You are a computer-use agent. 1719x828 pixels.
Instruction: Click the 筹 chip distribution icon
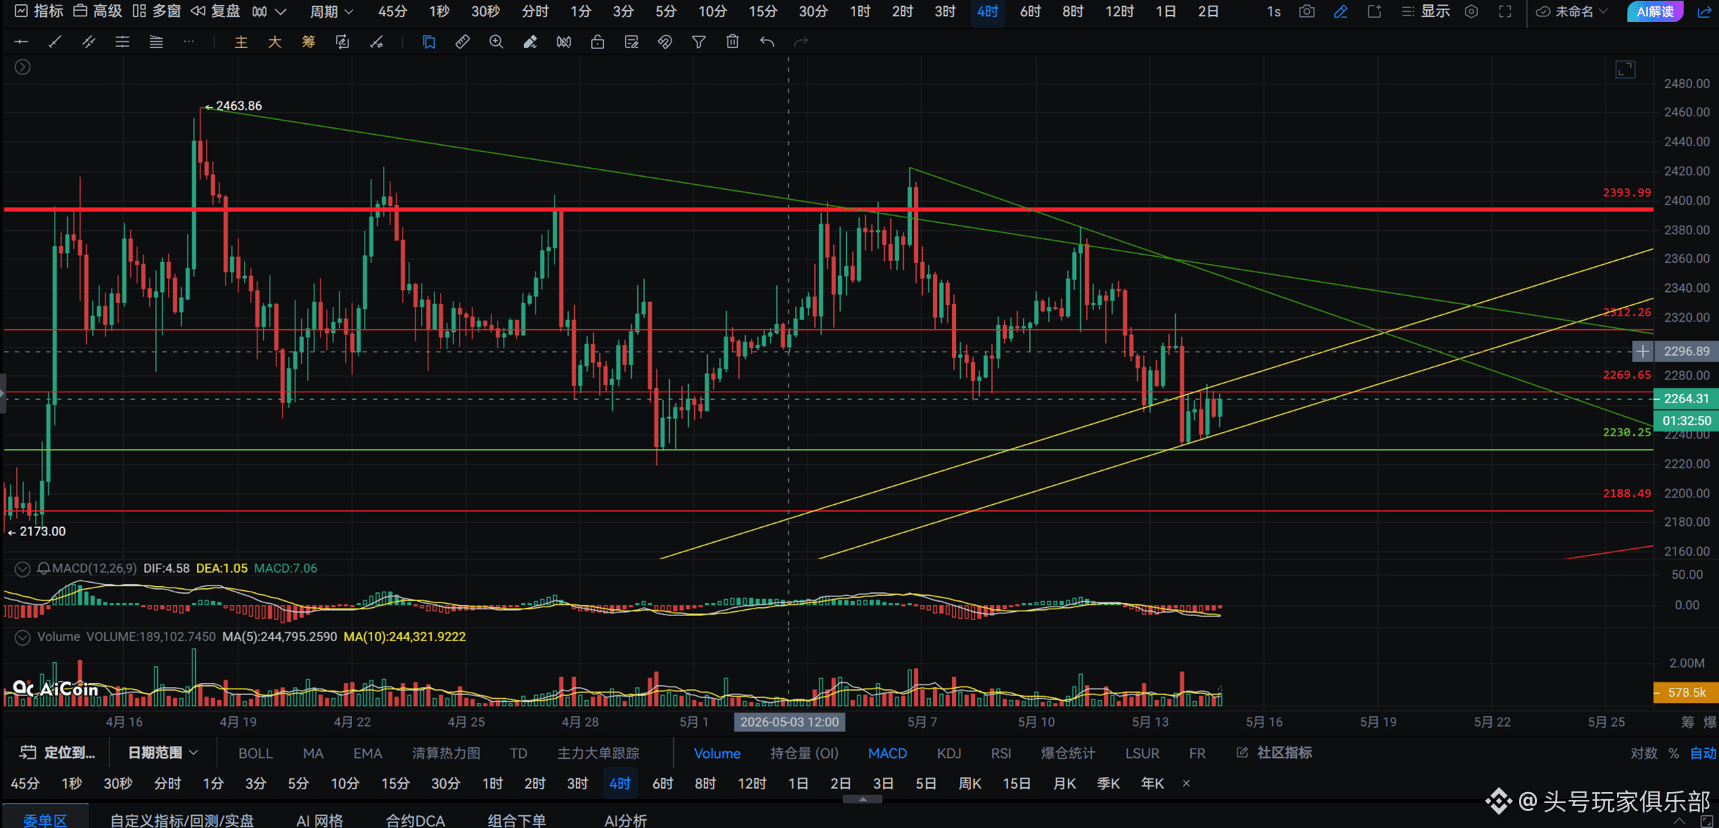(x=309, y=42)
